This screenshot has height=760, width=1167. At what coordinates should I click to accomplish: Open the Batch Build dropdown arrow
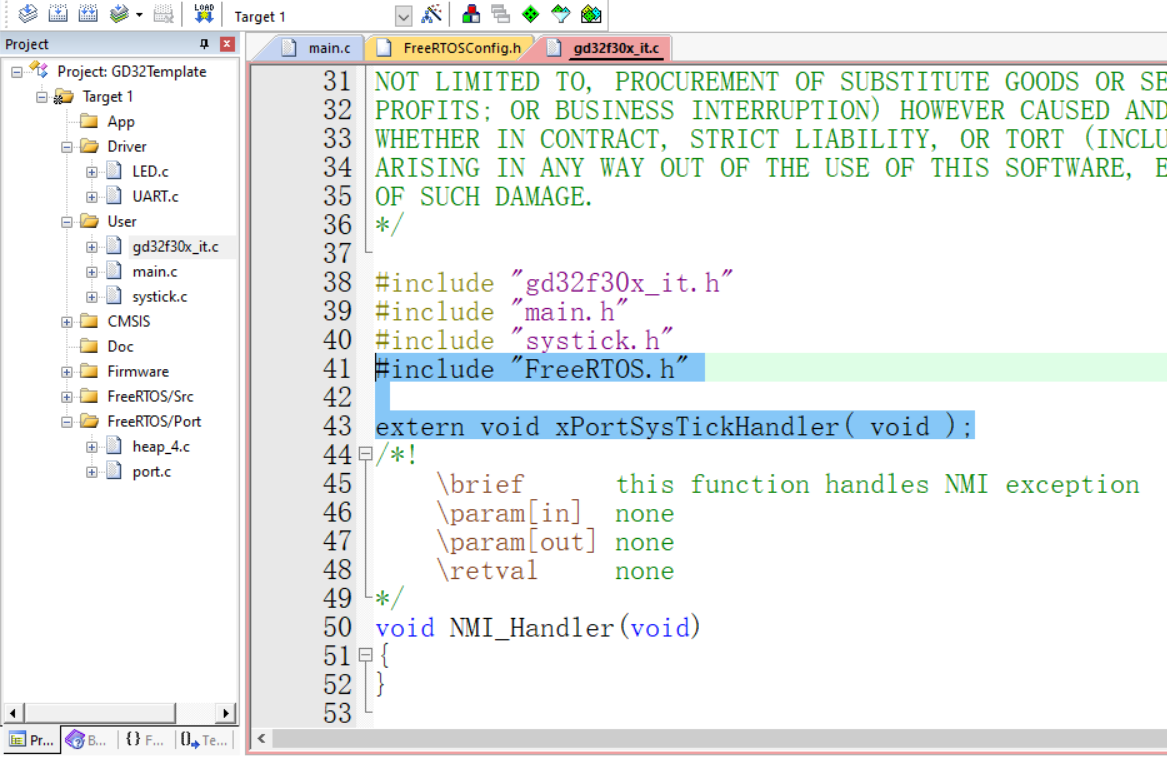(x=139, y=15)
